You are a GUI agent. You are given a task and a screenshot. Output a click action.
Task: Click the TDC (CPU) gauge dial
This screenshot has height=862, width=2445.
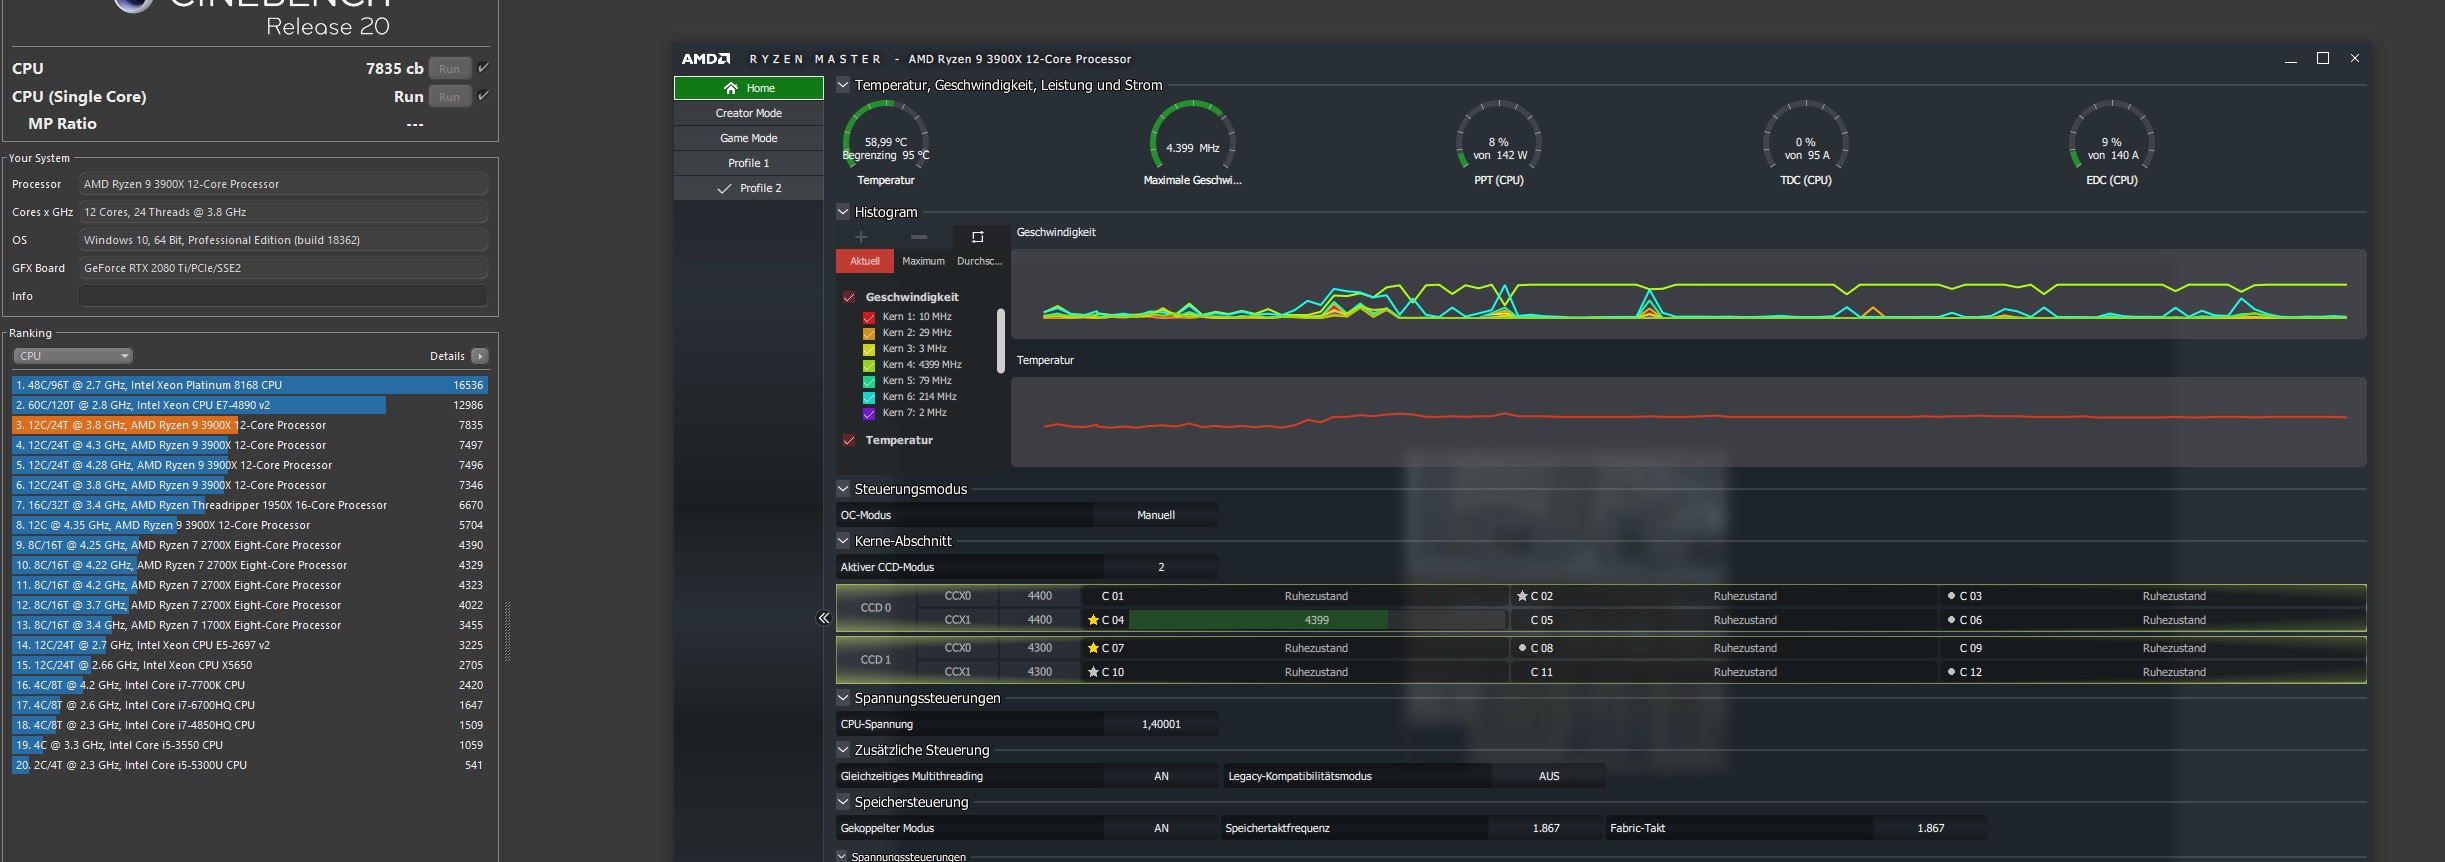point(1805,135)
